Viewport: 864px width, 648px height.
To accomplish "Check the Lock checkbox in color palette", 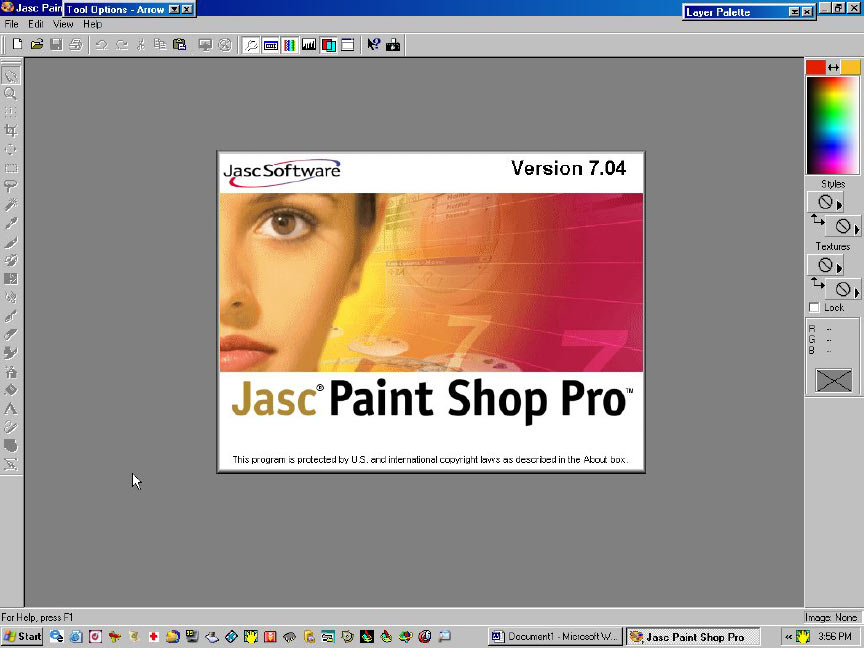I will pyautogui.click(x=814, y=307).
